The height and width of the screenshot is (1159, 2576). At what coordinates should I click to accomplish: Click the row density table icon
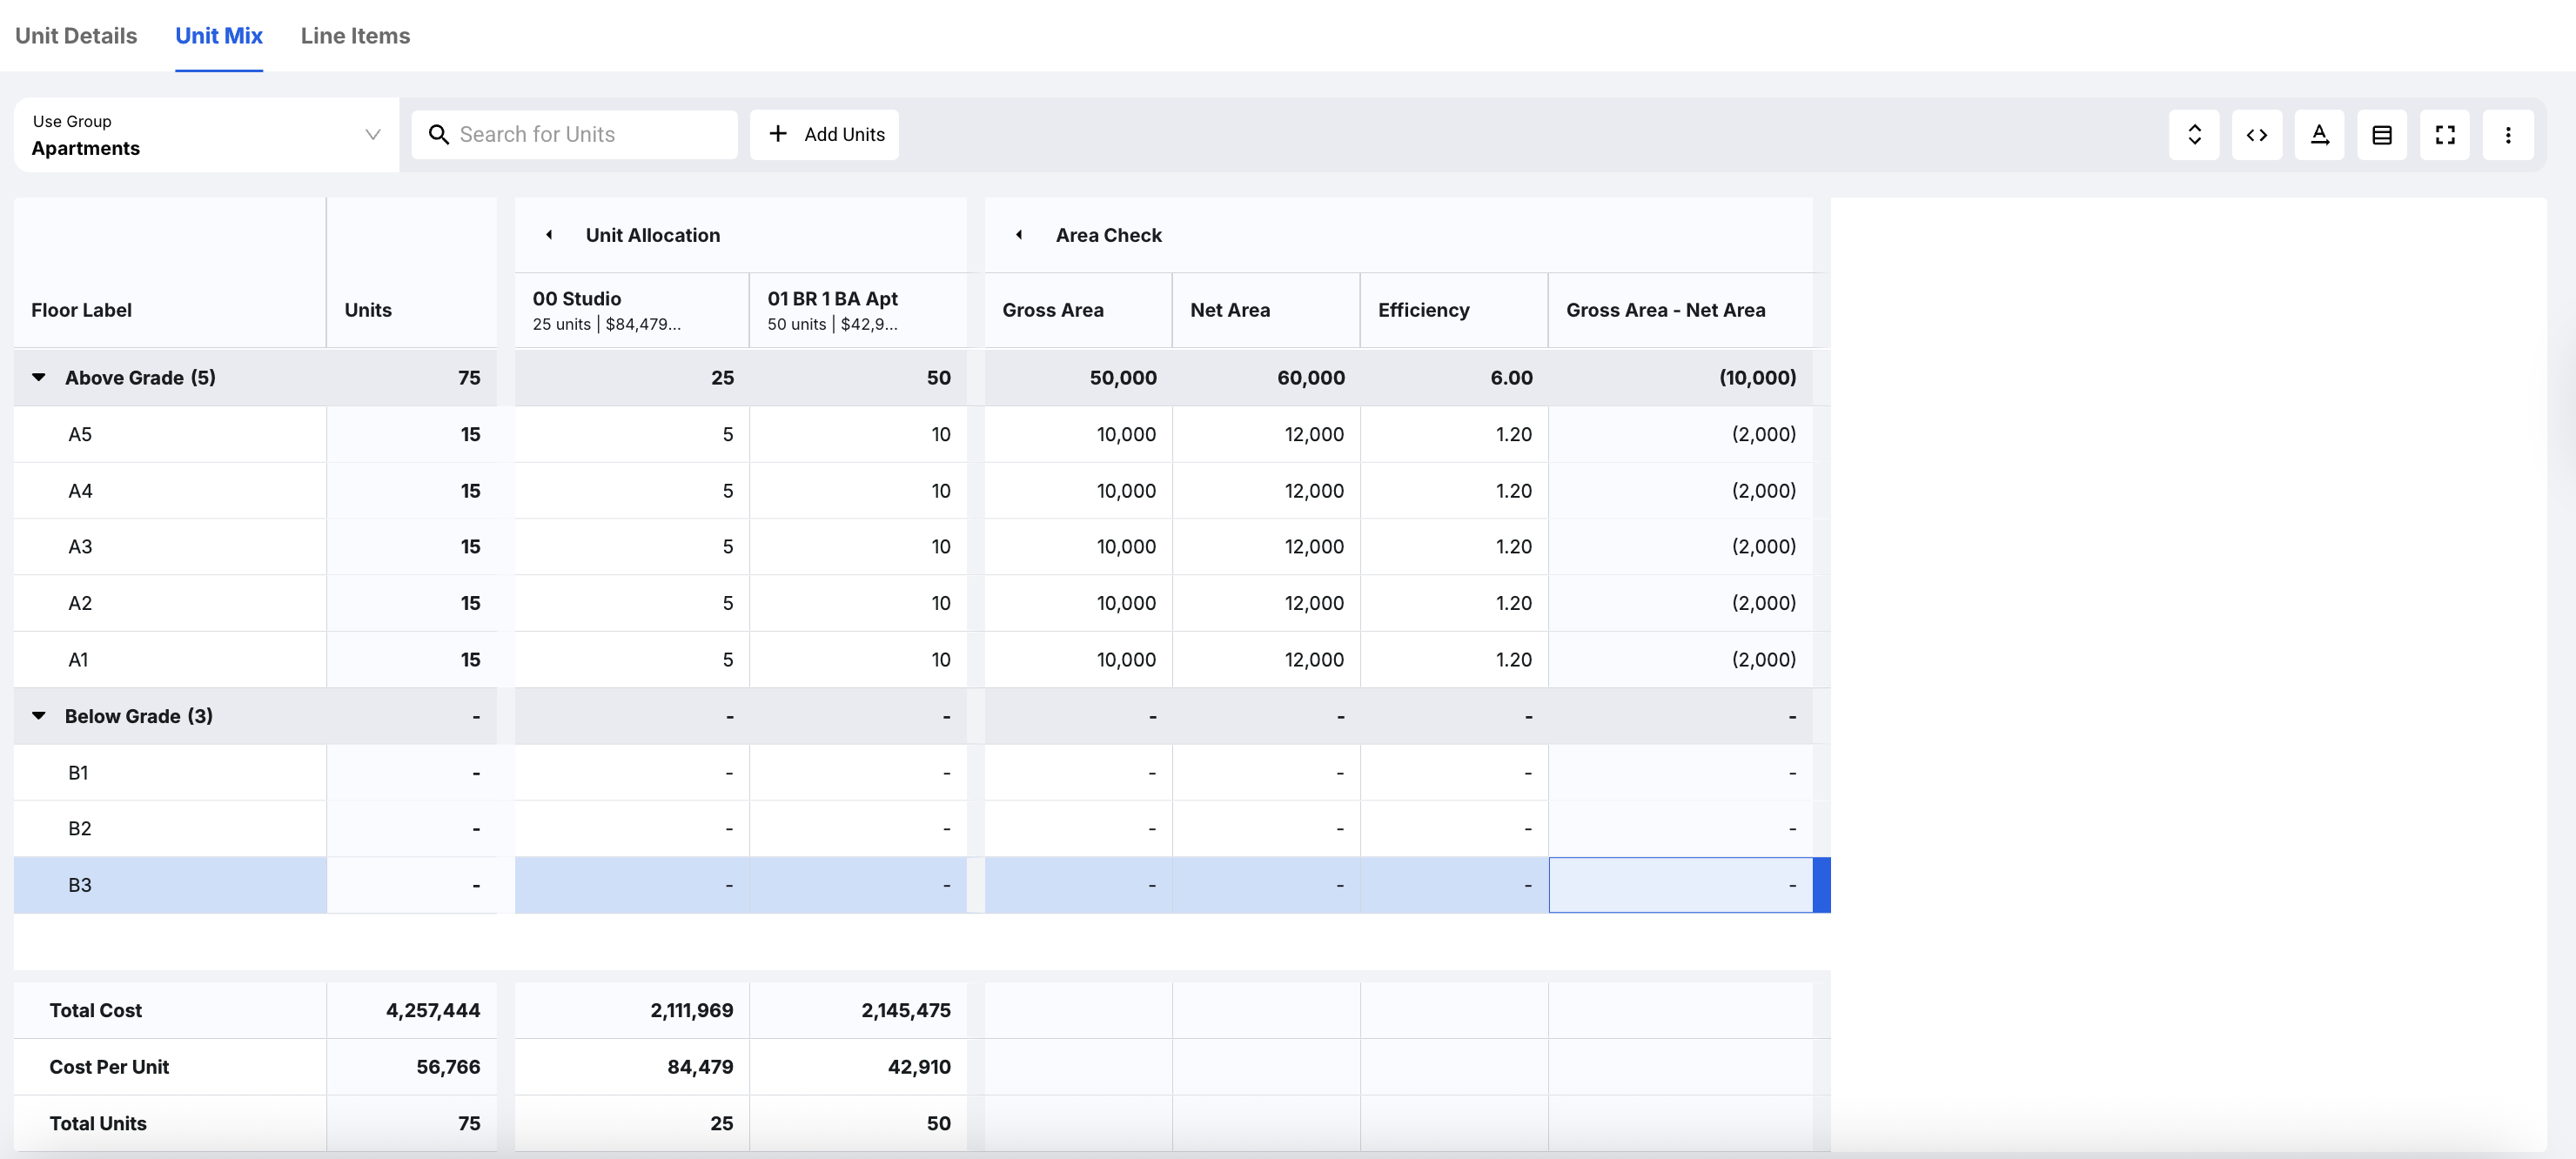click(2382, 135)
